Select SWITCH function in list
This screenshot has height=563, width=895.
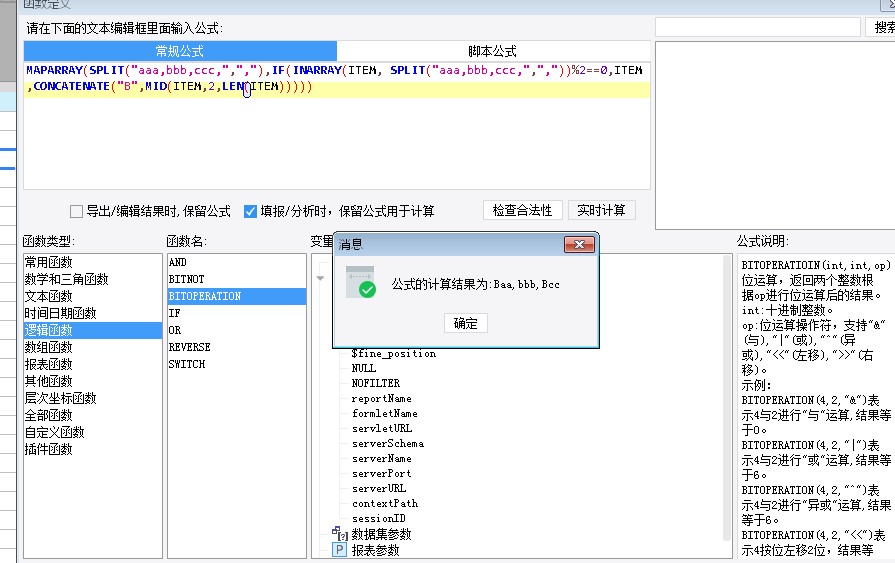coord(237,364)
